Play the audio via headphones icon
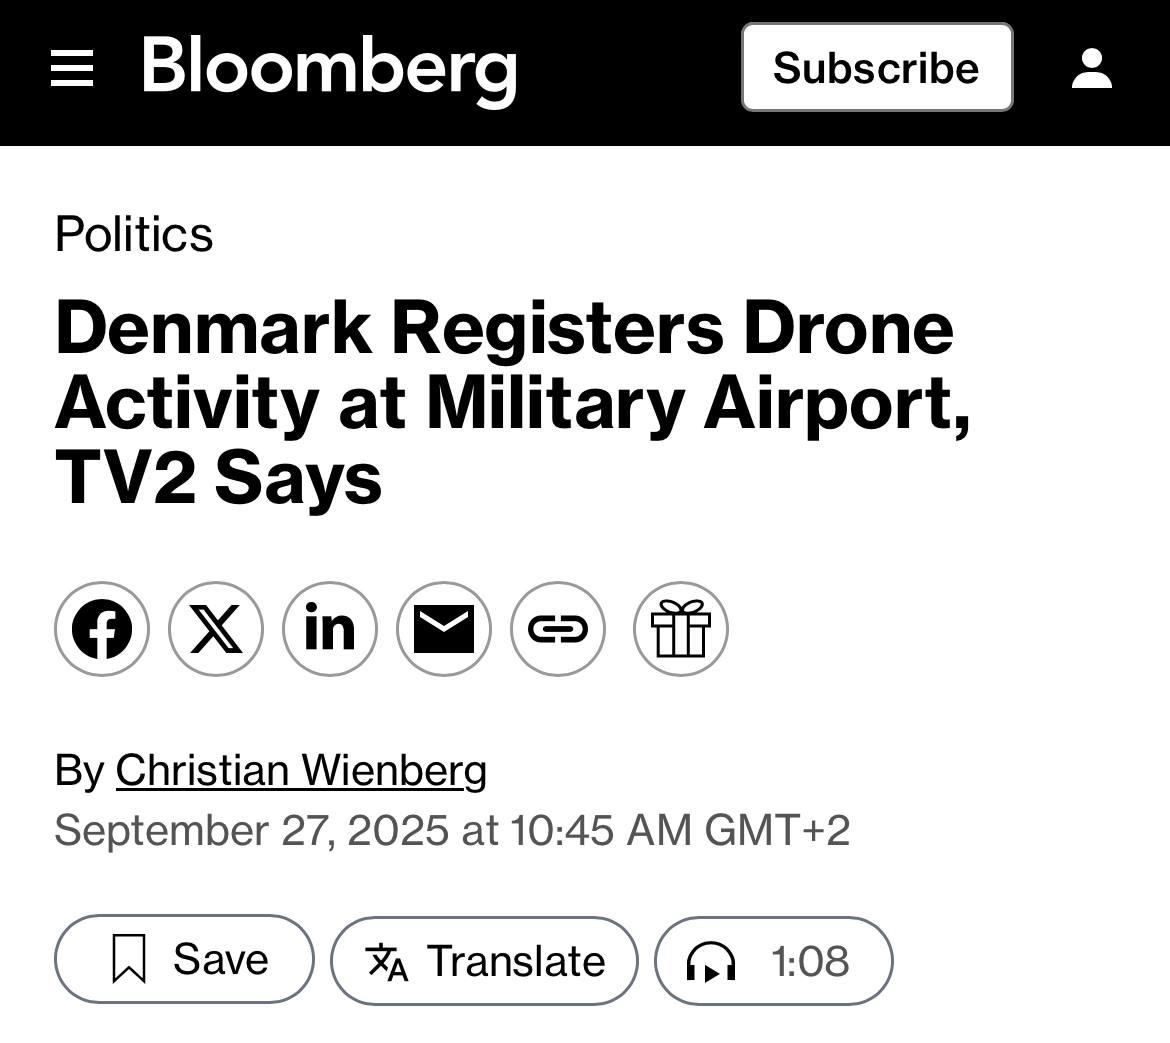 [x=711, y=962]
